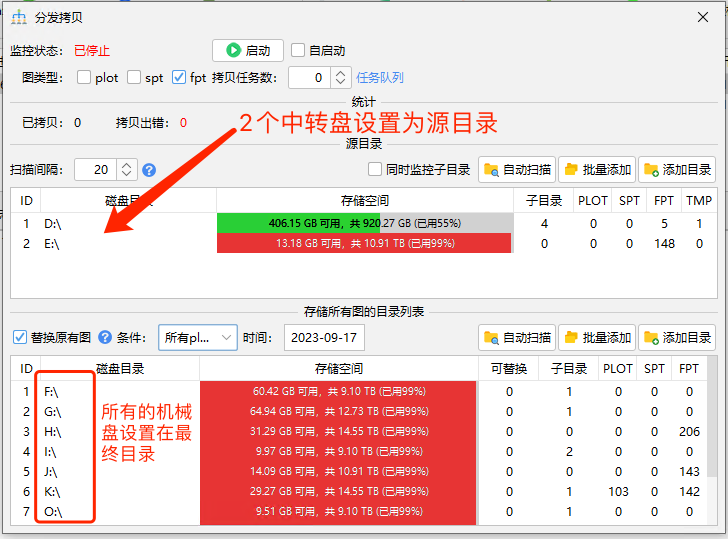Click the blue help question-mark icon
The width and height of the screenshot is (728, 539).
pos(149,170)
